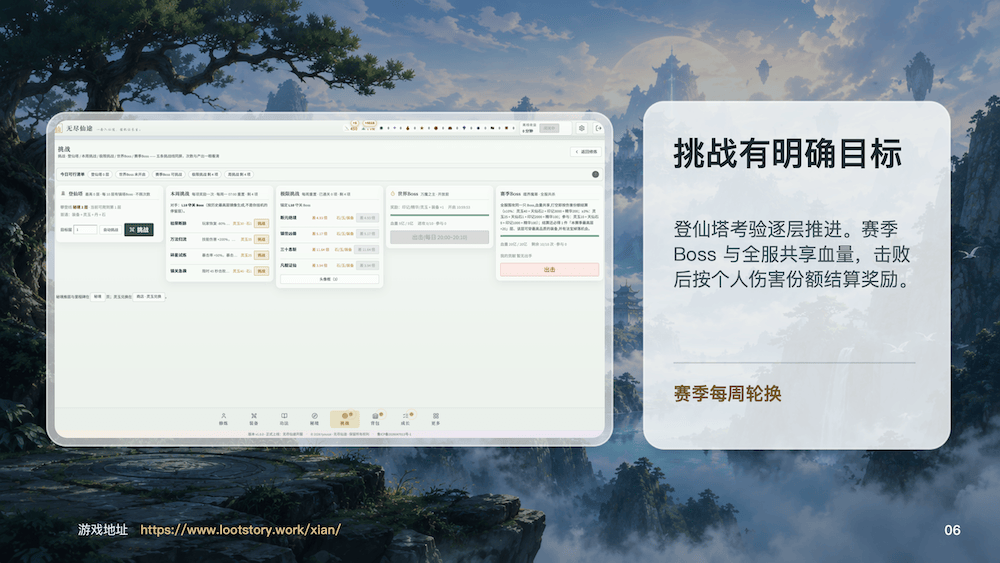Viewport: 1000px width, 563px height.
Task: Click the 游戏地址 label text
Action: pos(103,530)
